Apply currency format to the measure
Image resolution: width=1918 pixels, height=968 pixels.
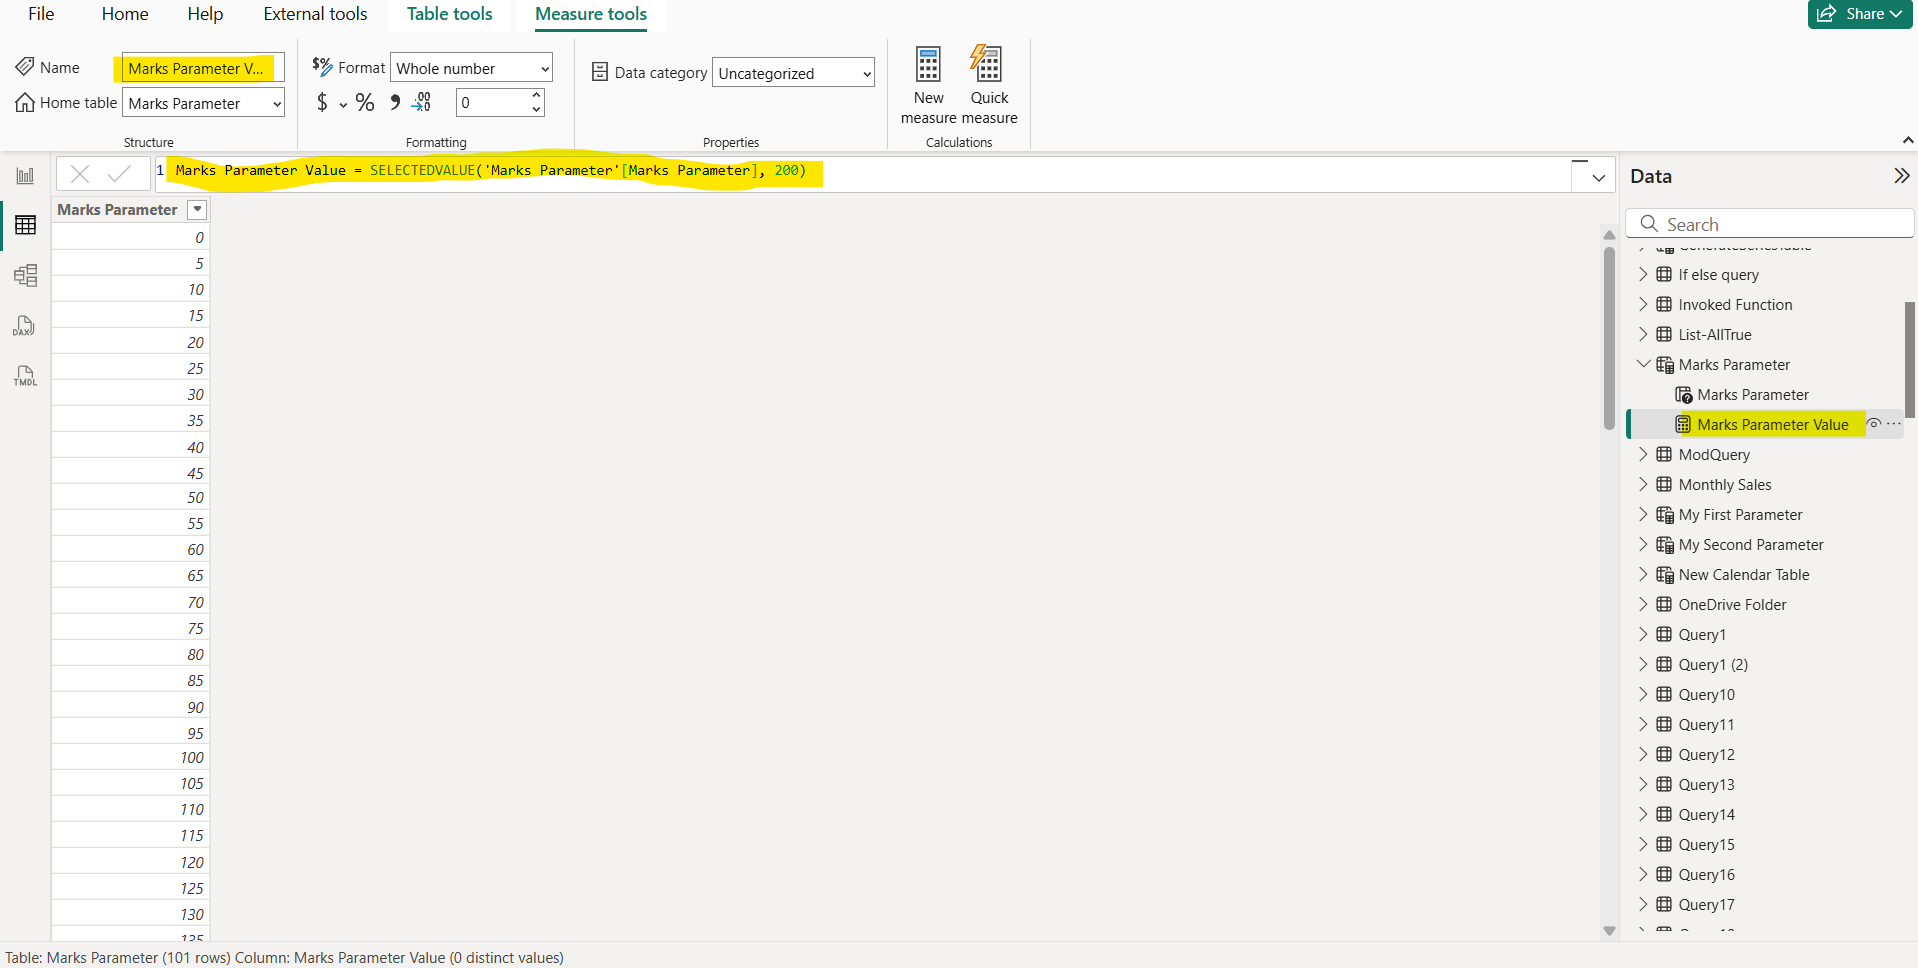[x=322, y=102]
